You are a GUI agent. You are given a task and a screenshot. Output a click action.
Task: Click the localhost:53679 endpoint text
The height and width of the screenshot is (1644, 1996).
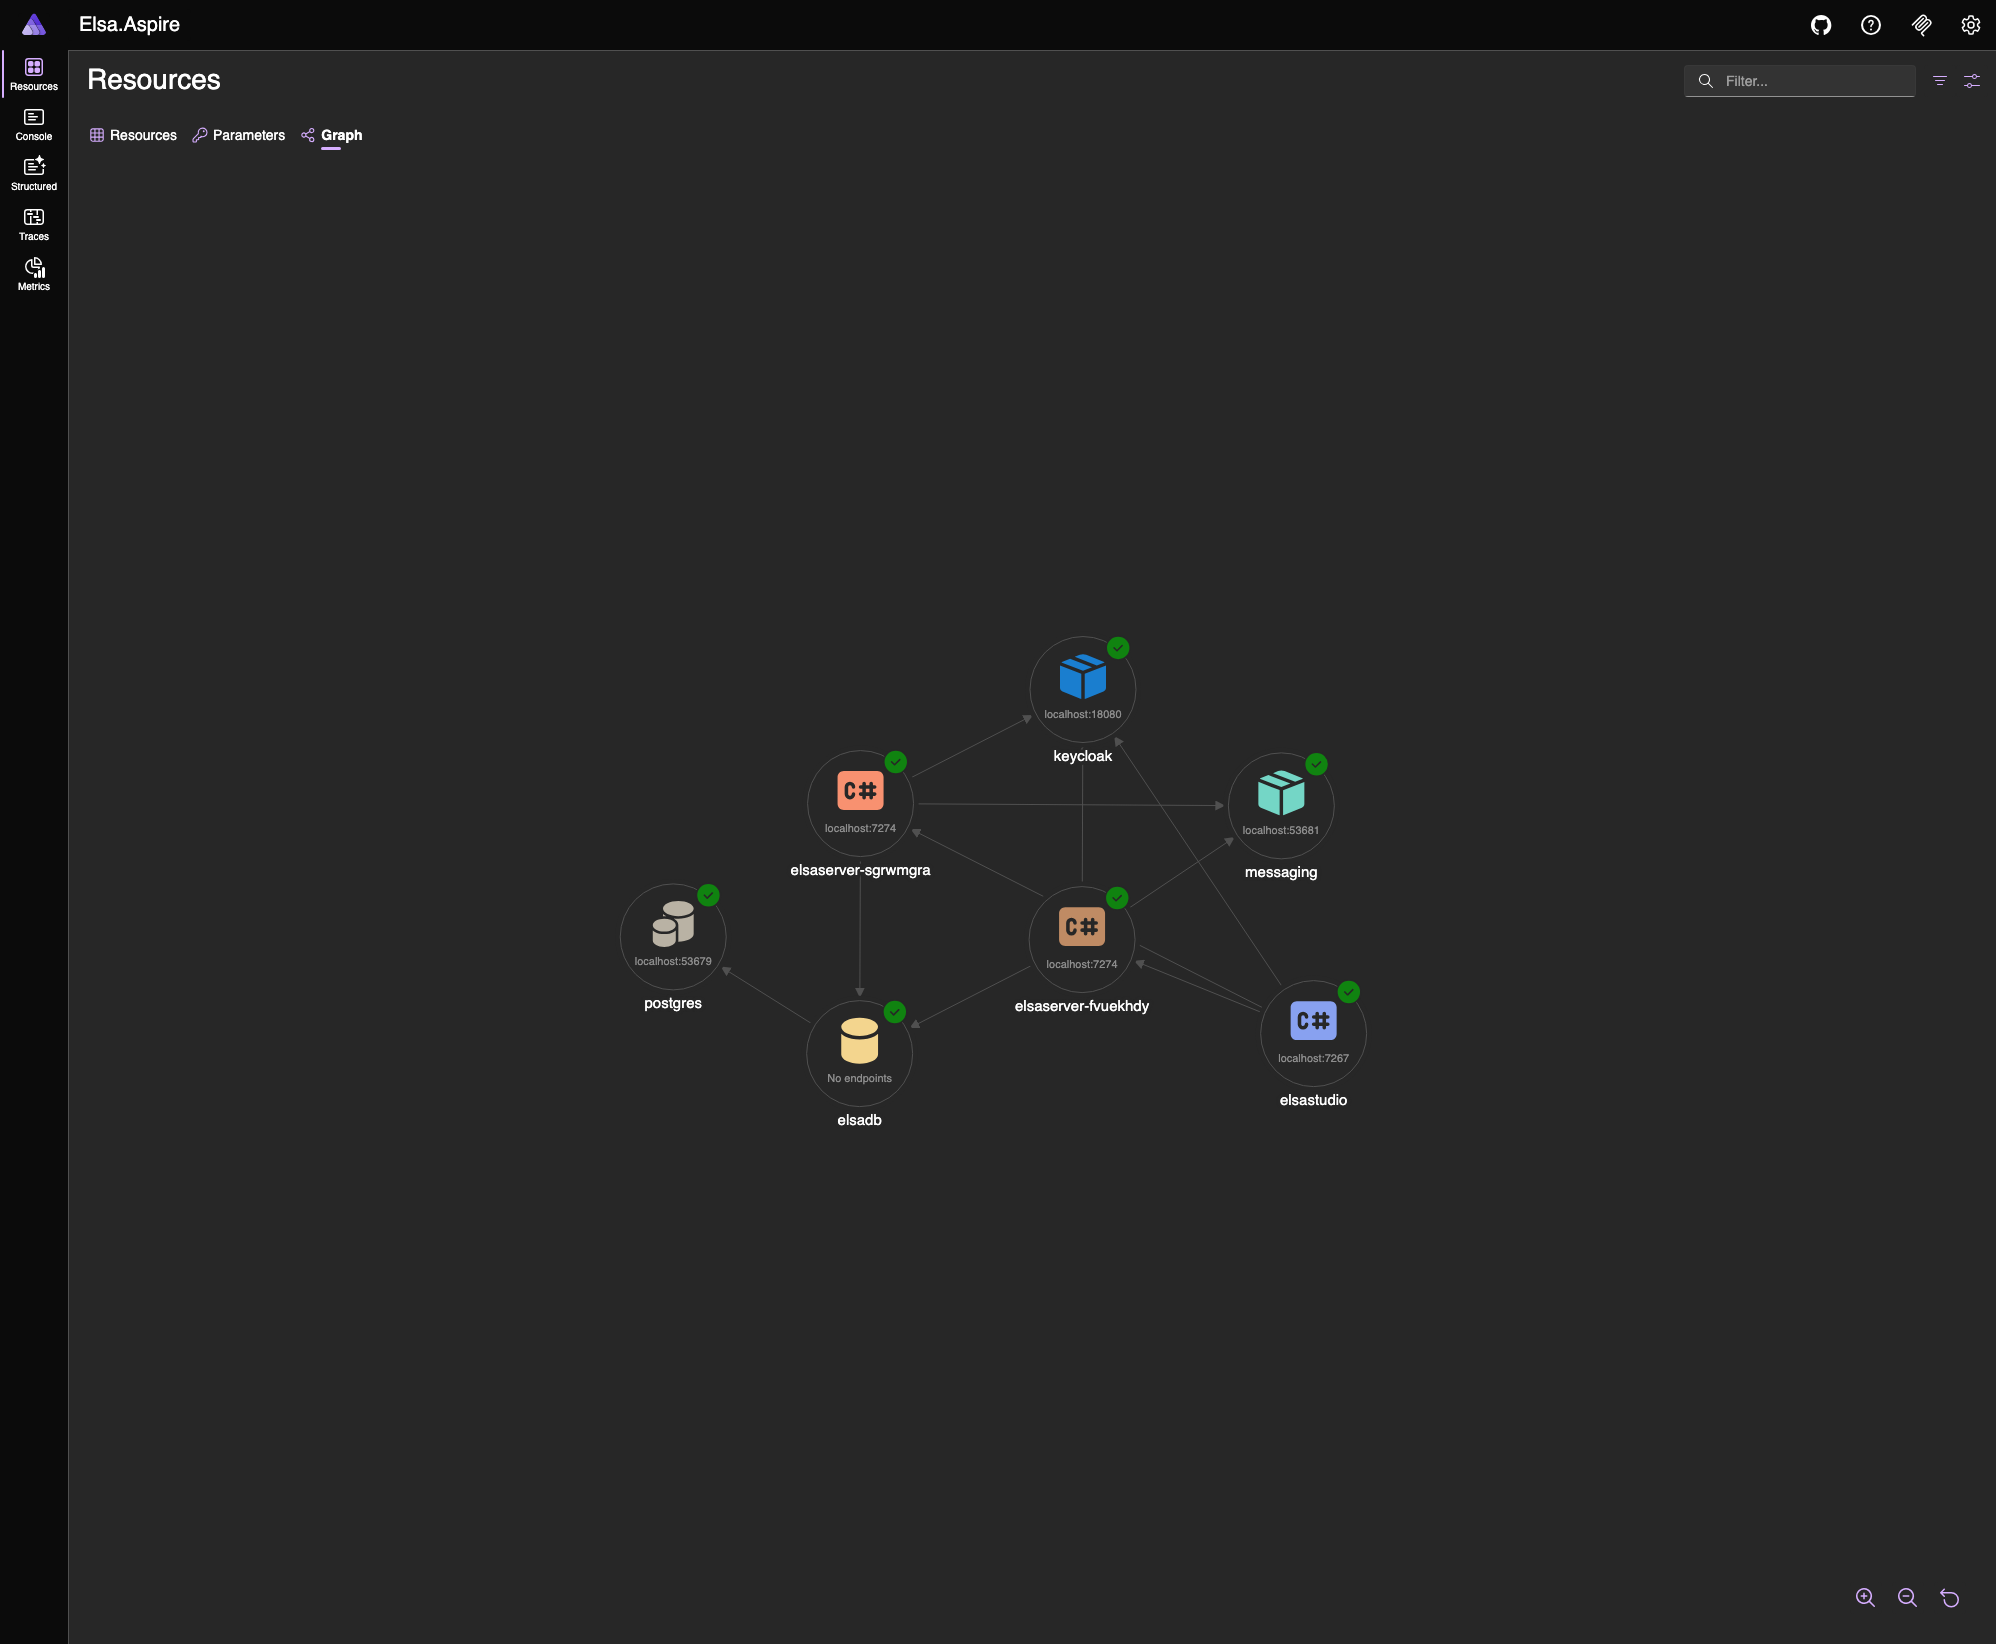coord(673,961)
